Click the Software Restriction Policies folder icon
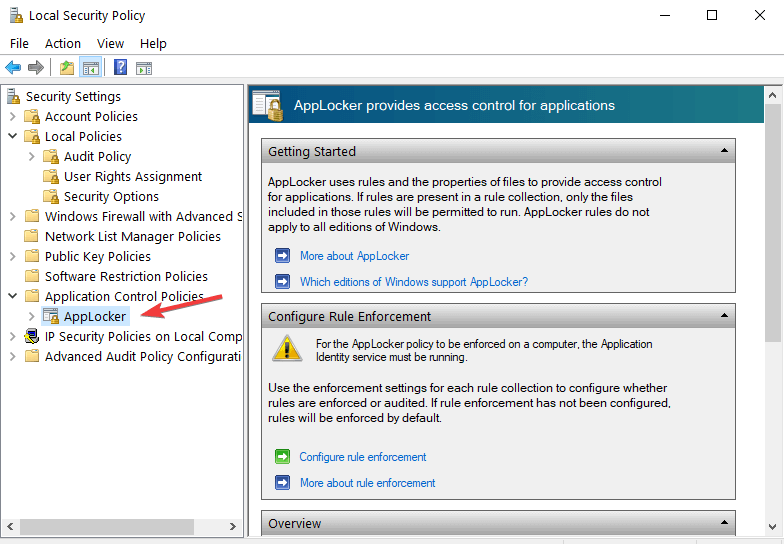The width and height of the screenshot is (784, 544). [32, 276]
